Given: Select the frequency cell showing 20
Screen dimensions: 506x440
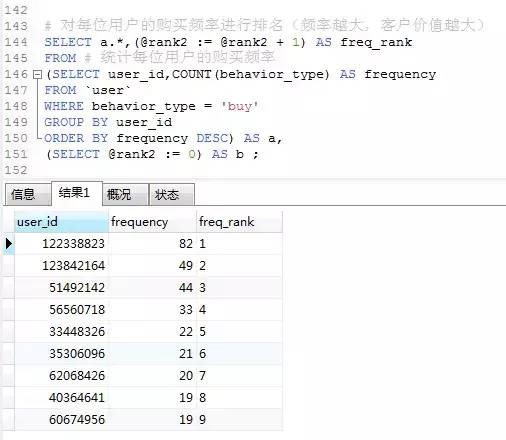Looking at the screenshot, I should point(152,376).
